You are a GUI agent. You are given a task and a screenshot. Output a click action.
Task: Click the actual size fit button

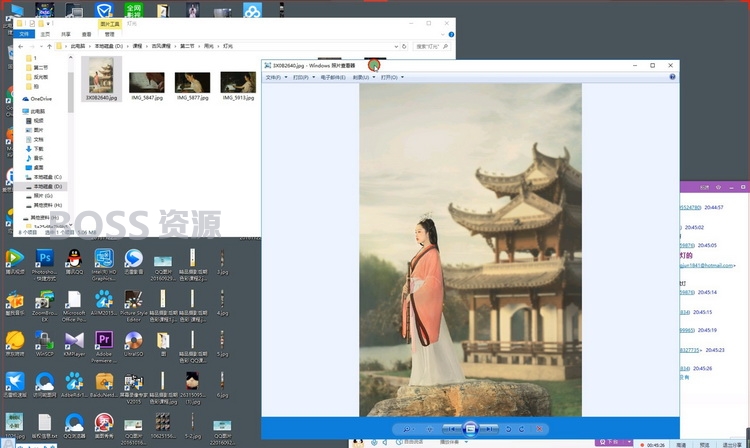[x=429, y=429]
